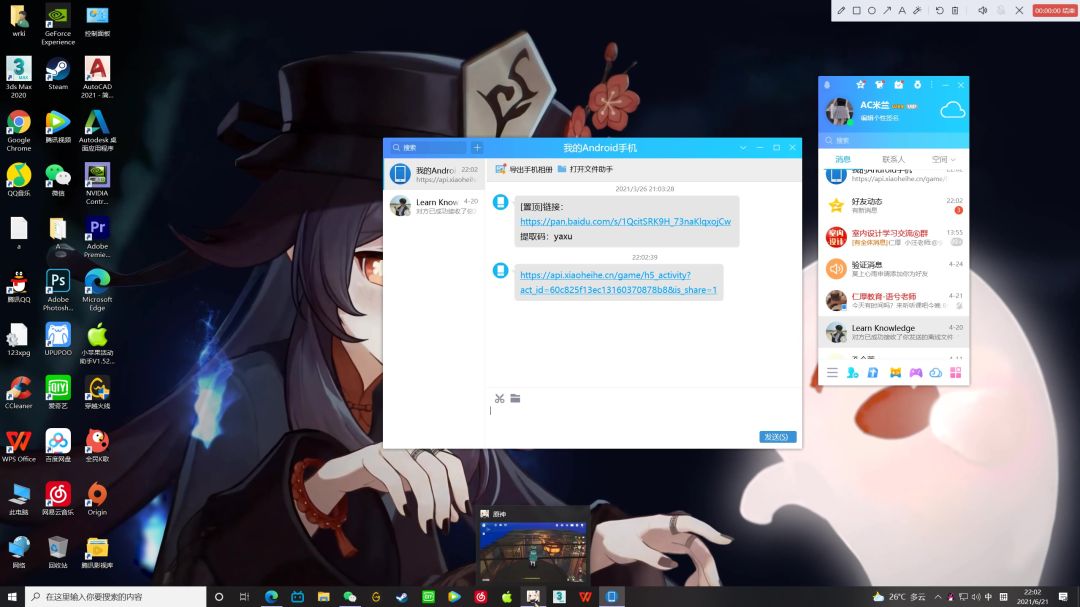Select the highlighter pen in recorder toolbar
Viewport: 1080px width, 607px height.
(x=917, y=10)
